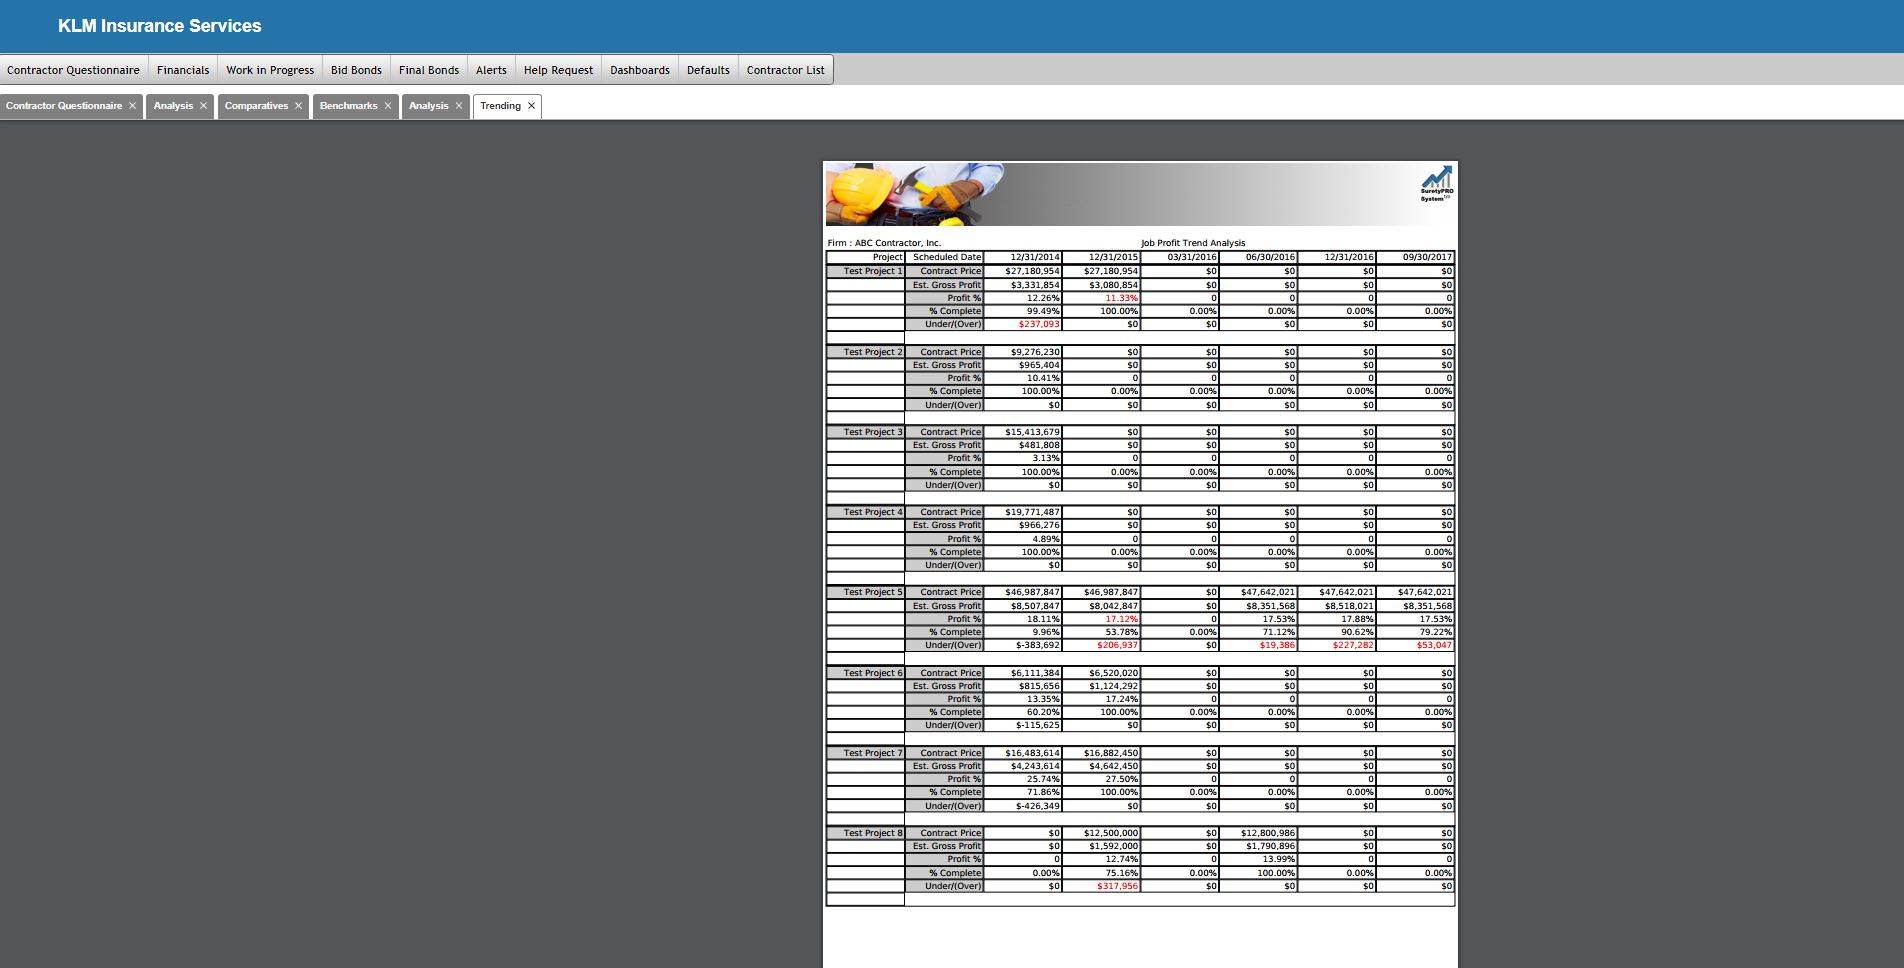The width and height of the screenshot is (1904, 968).
Task: Switch to the Benchmarks tab
Action: click(x=348, y=106)
